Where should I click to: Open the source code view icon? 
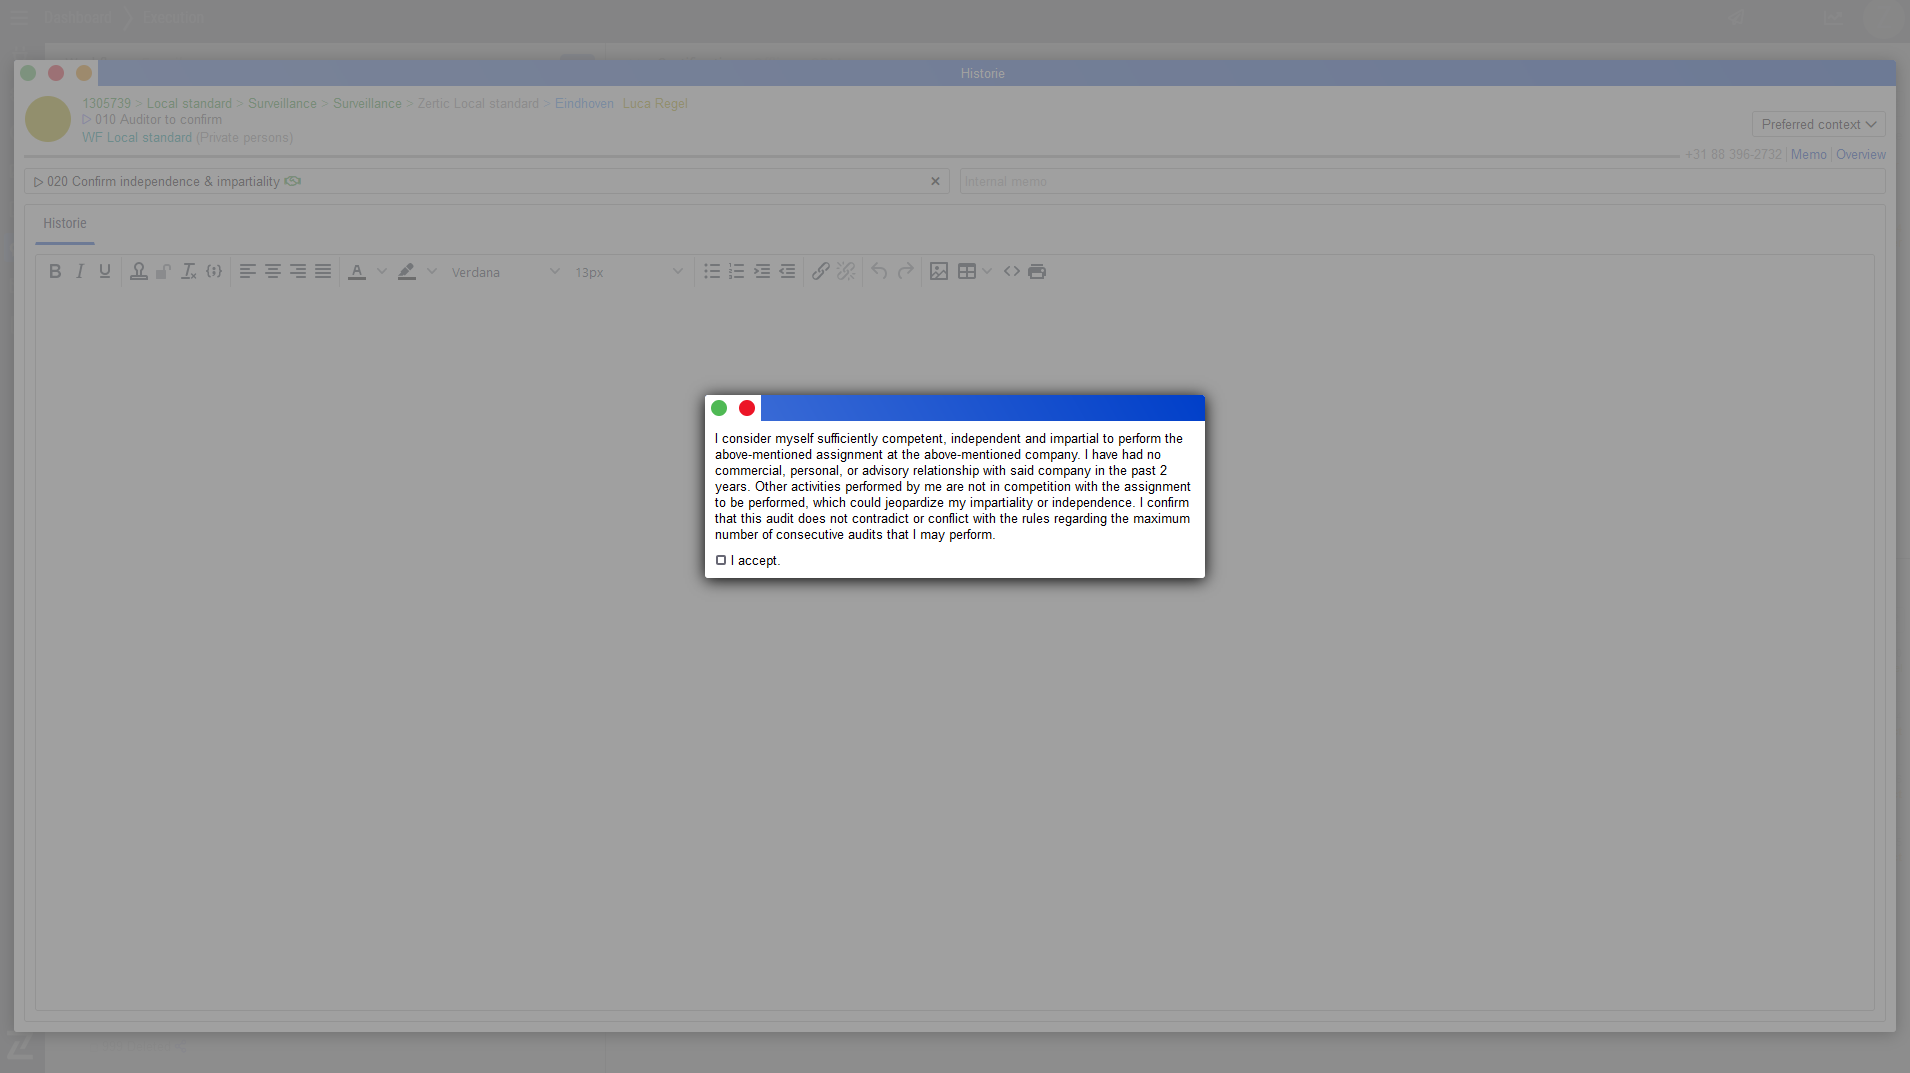(1012, 272)
